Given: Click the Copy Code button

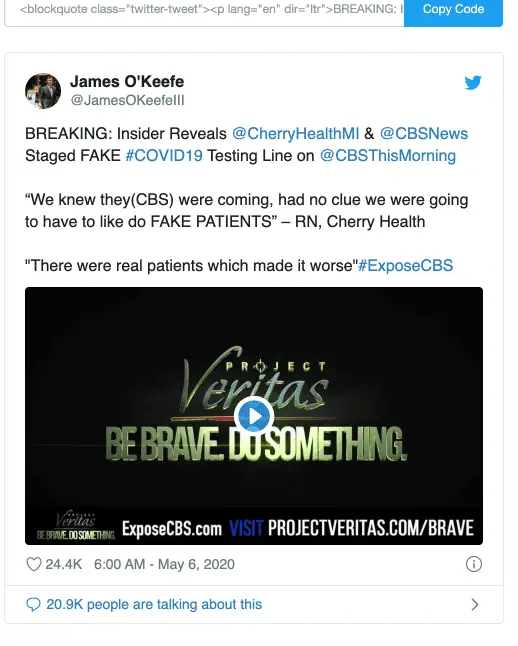Looking at the screenshot, I should [453, 10].
